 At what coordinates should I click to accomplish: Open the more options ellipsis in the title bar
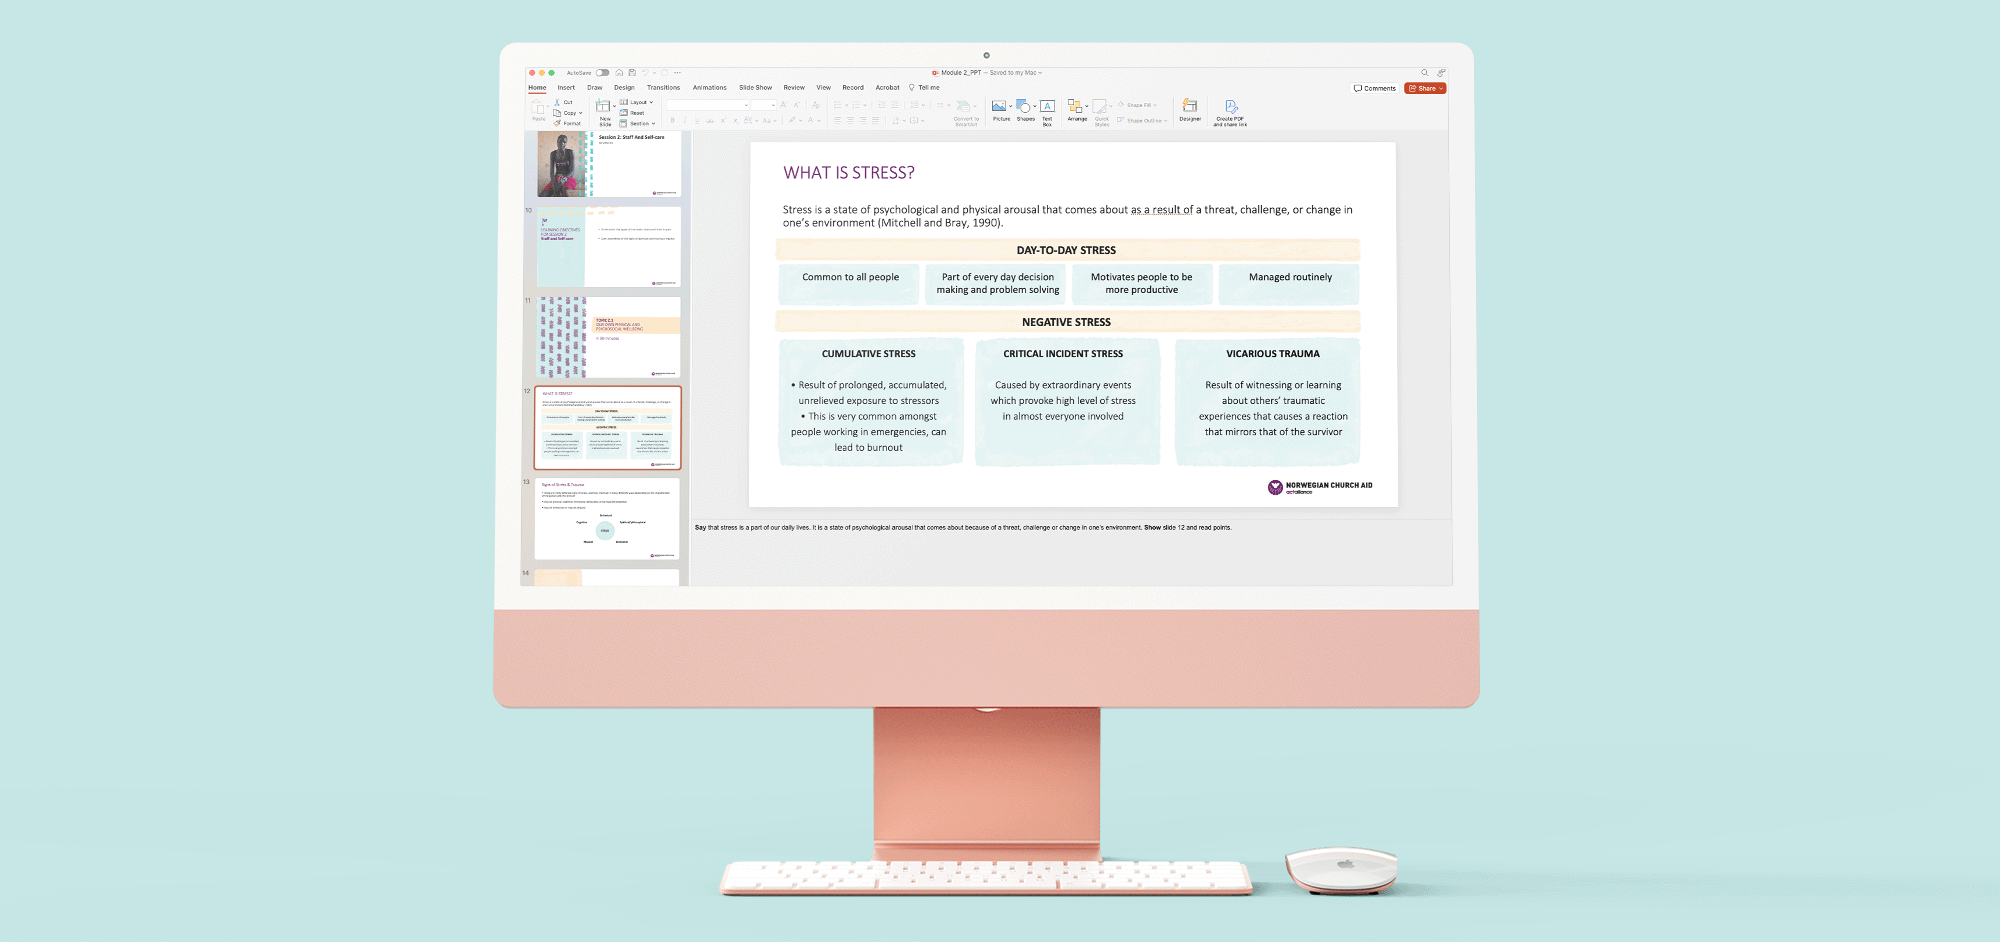click(677, 73)
